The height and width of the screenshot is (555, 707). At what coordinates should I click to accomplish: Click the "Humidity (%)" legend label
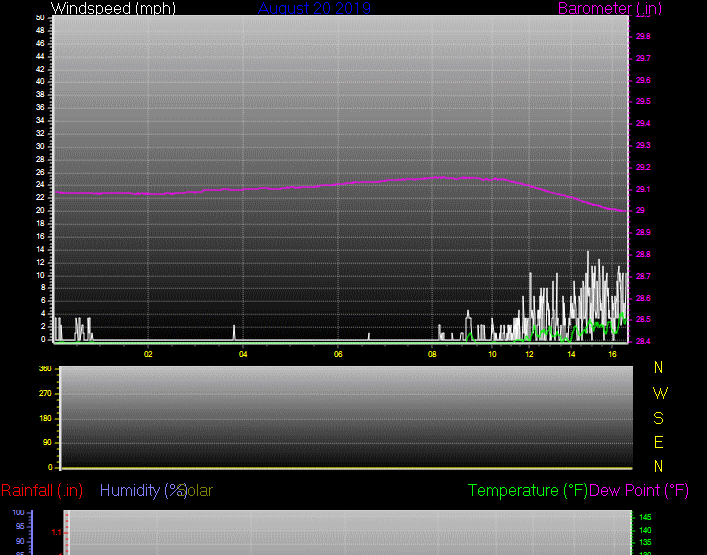pyautogui.click(x=143, y=491)
